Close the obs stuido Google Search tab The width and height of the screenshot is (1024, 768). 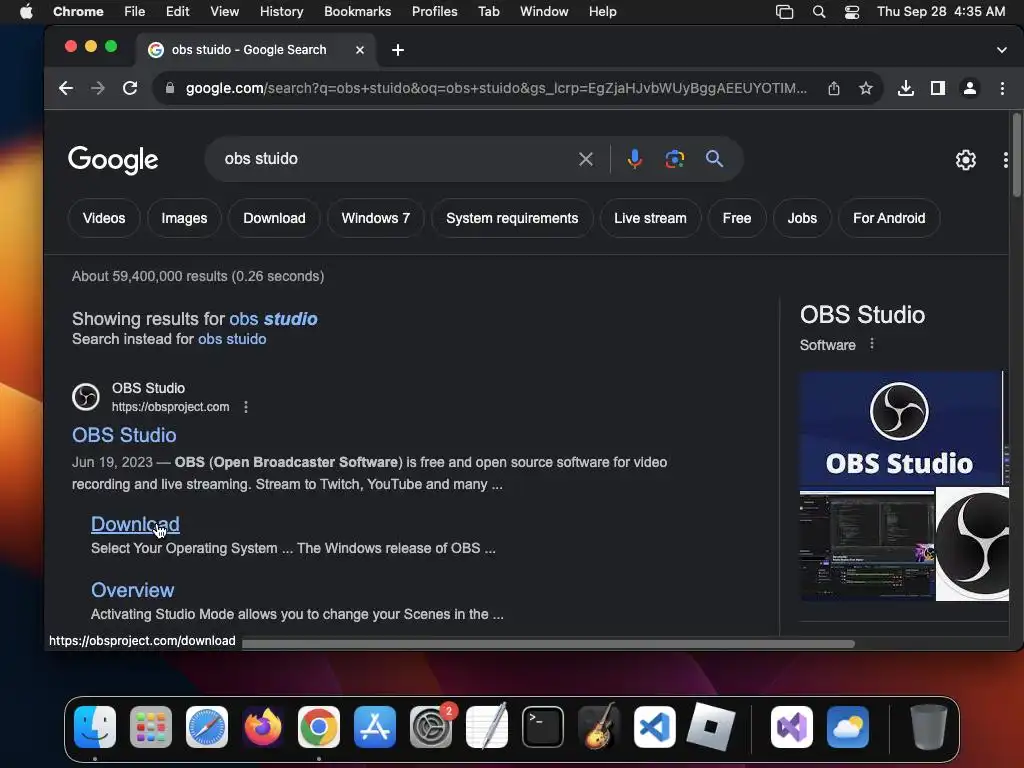point(360,50)
